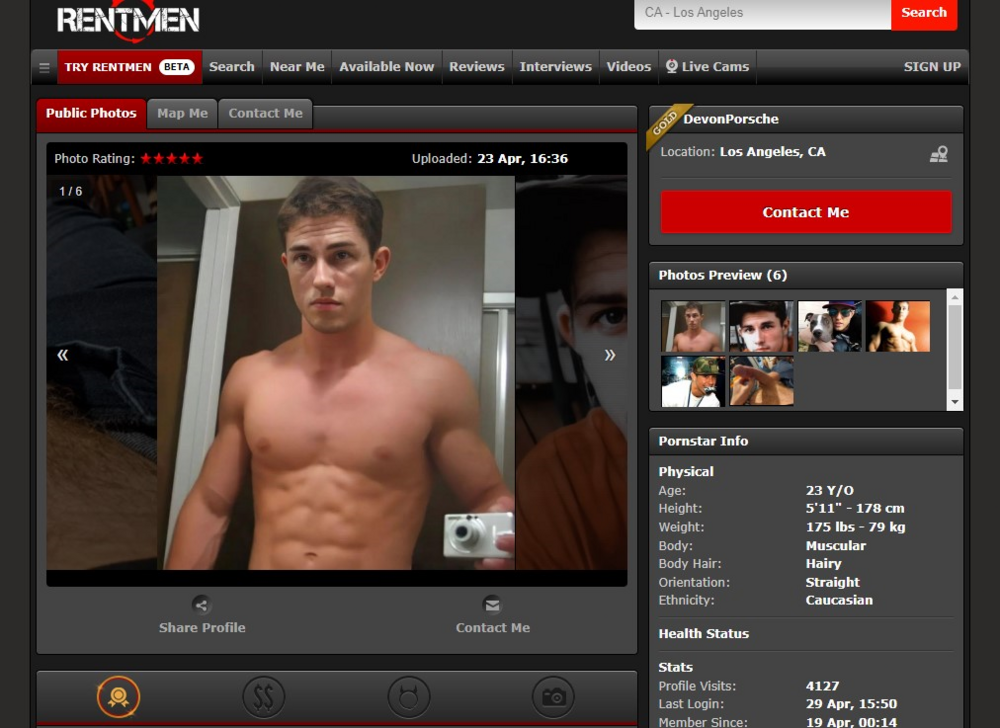Click the red Search button

[923, 13]
